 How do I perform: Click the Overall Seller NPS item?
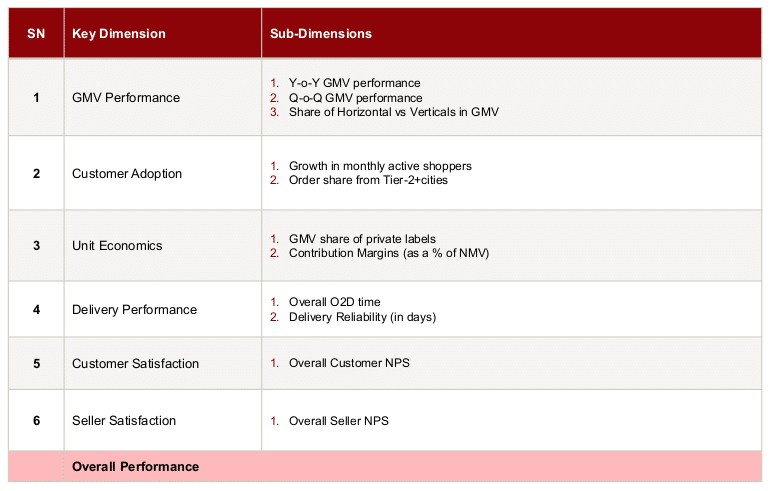click(339, 421)
